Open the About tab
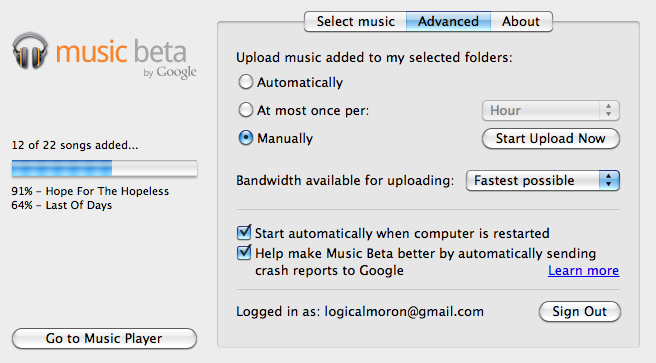The width and height of the screenshot is (656, 363). 521,21
